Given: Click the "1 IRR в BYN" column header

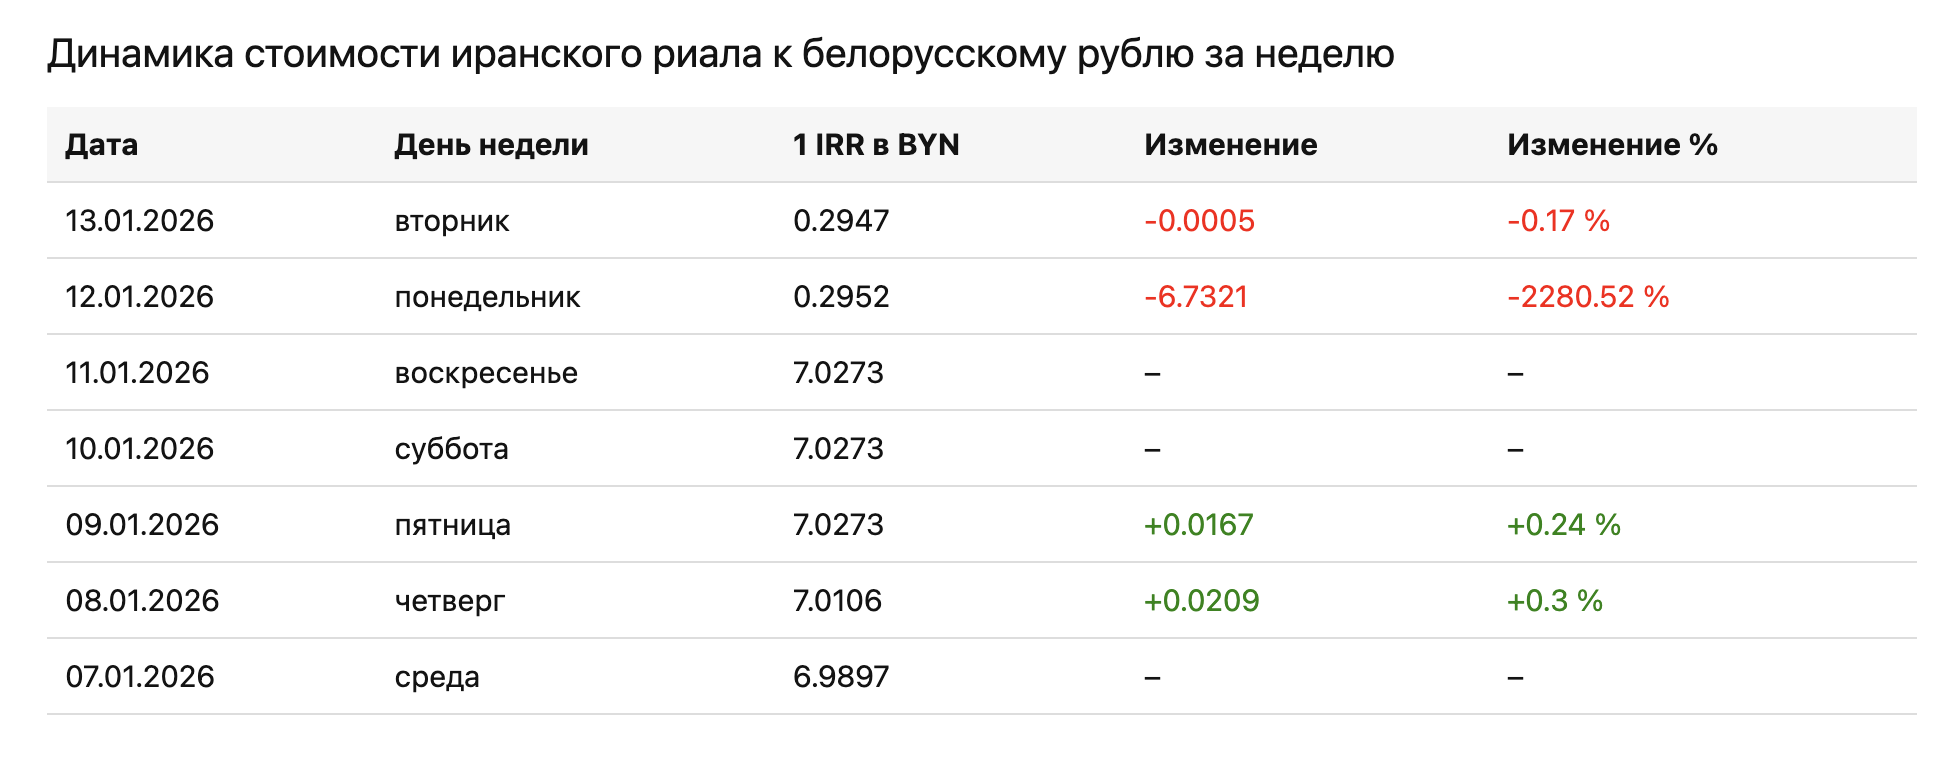Looking at the screenshot, I should click(x=876, y=145).
